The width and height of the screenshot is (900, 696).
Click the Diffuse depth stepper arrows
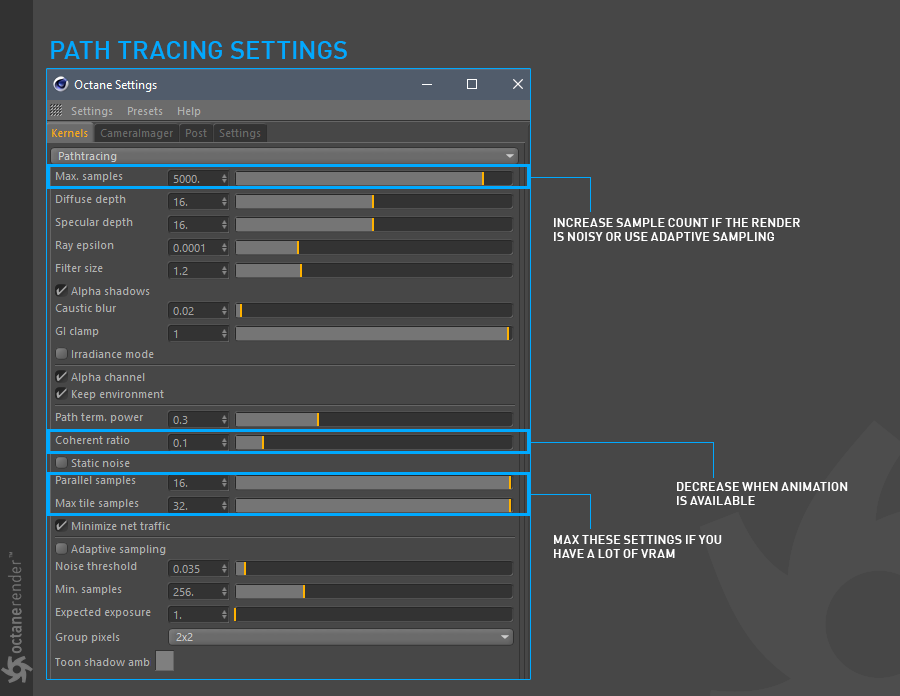point(224,201)
